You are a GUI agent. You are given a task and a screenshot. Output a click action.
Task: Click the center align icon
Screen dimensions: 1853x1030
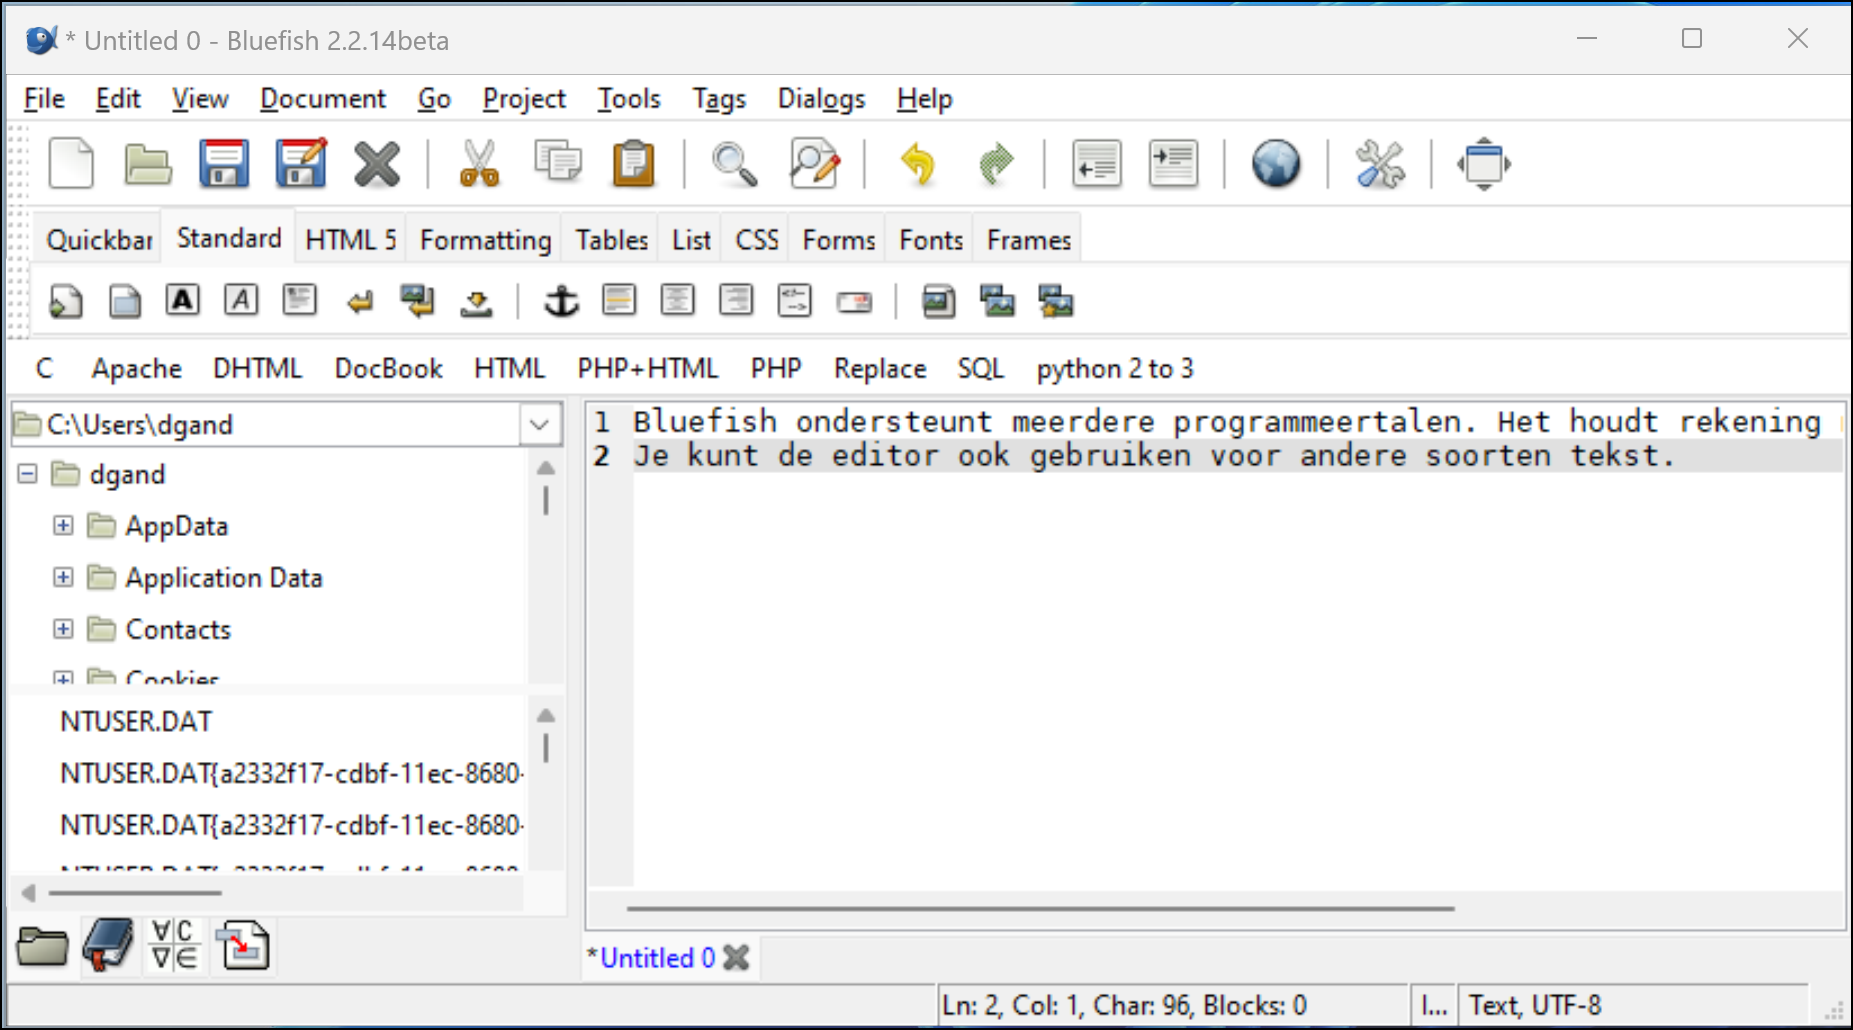[678, 300]
